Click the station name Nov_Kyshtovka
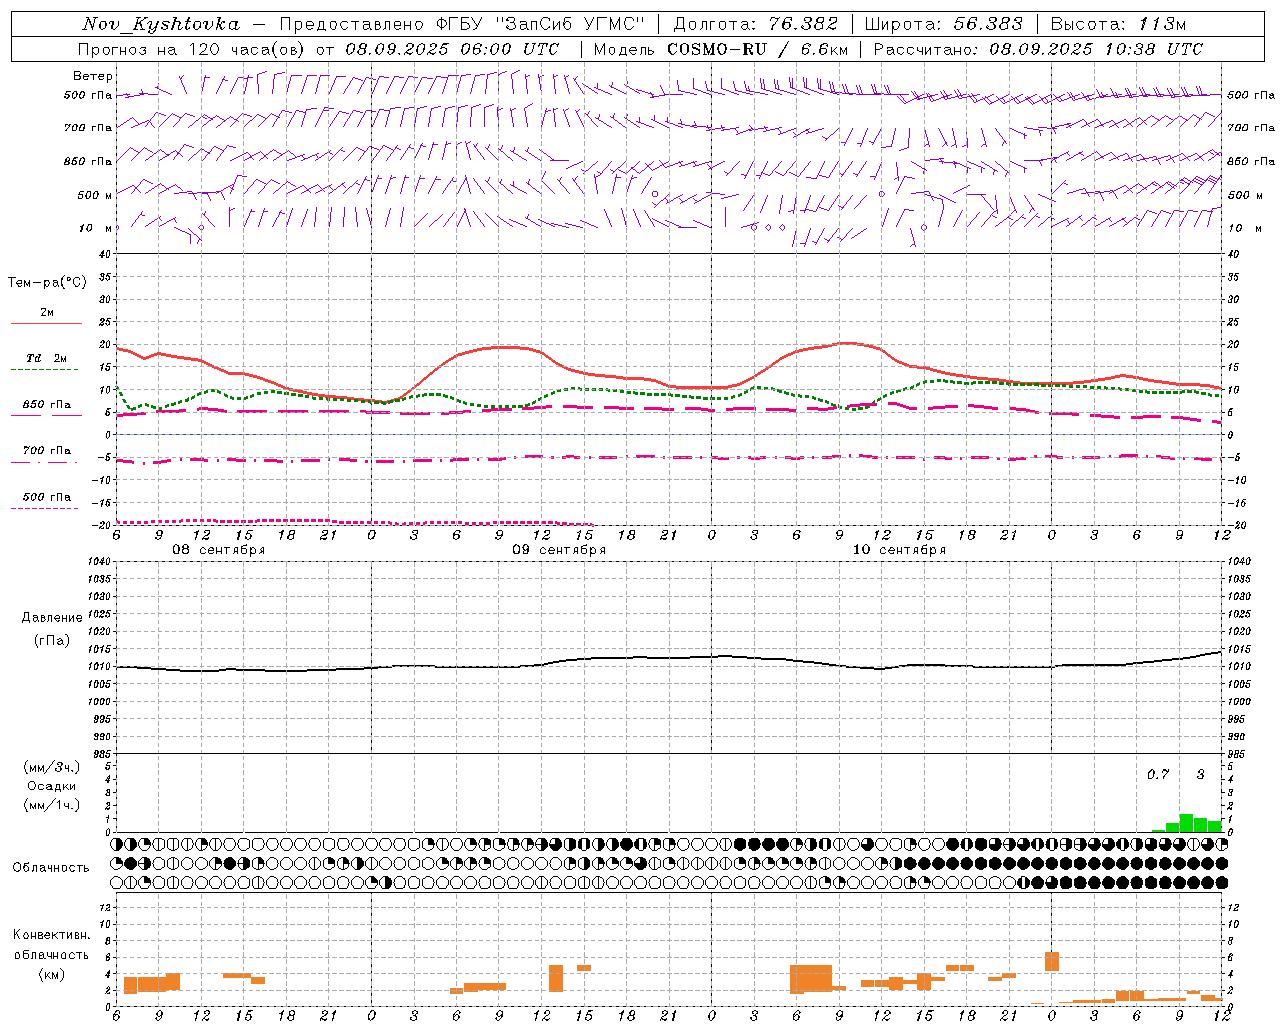The width and height of the screenshot is (1280, 1024). tap(161, 24)
